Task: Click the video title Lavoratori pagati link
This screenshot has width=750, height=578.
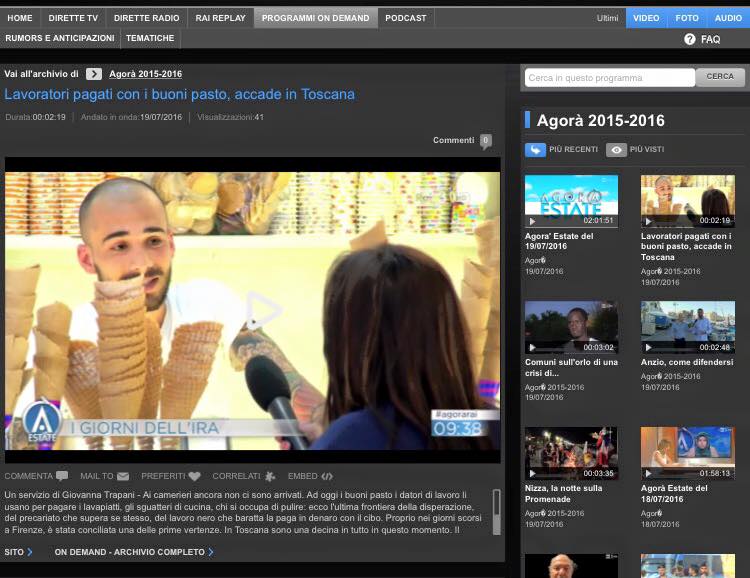Action: 180,94
